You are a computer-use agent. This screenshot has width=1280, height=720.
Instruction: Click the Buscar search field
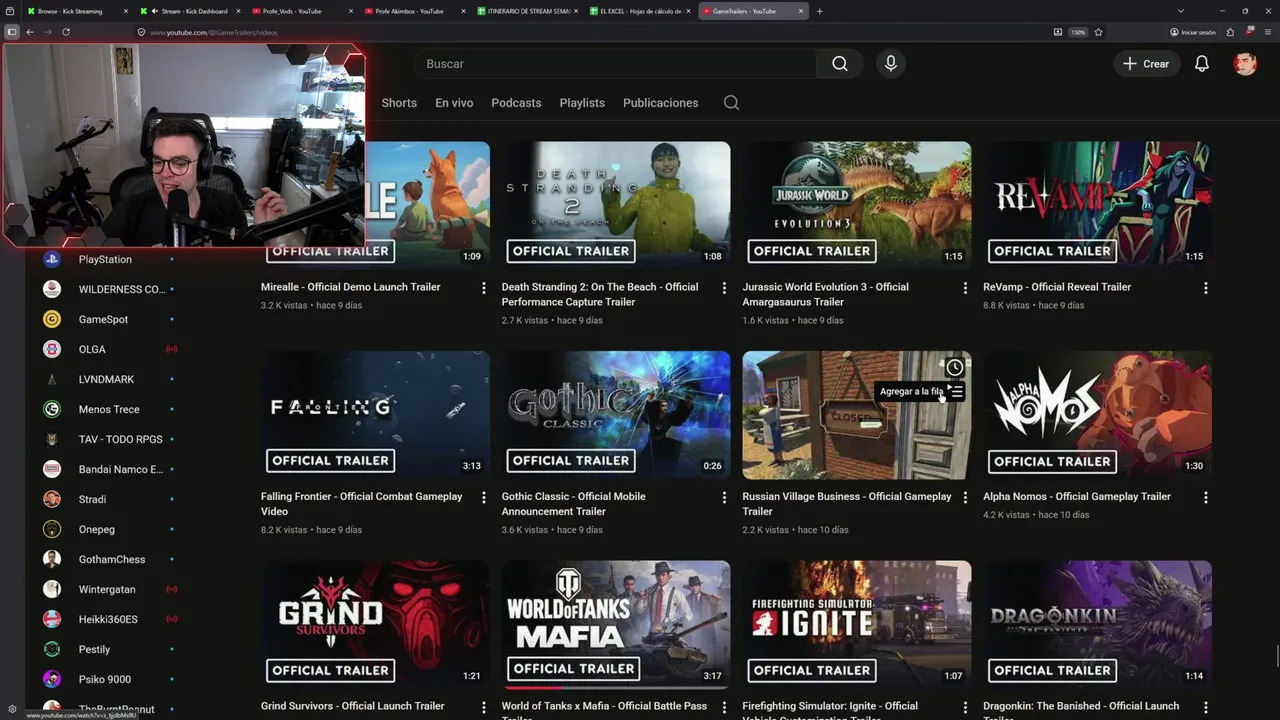click(615, 64)
